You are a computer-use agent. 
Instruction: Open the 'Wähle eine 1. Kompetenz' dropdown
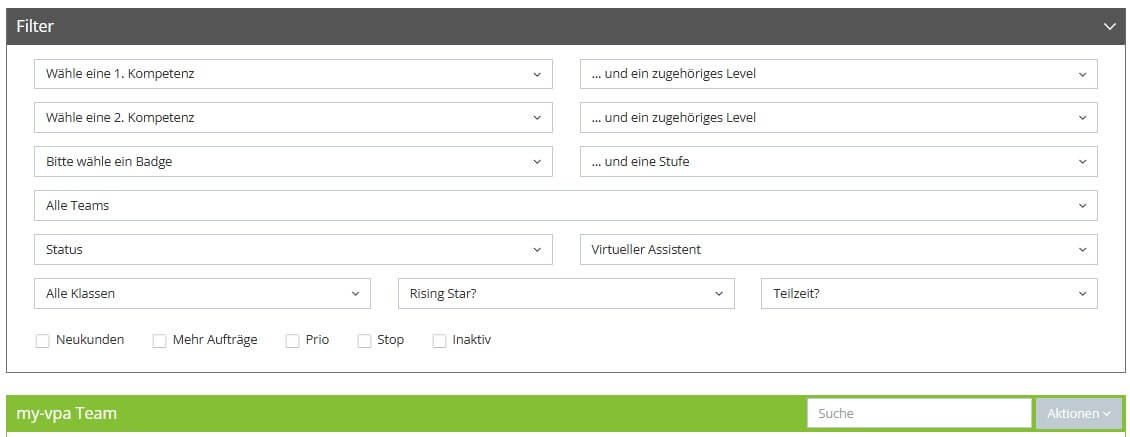(293, 74)
